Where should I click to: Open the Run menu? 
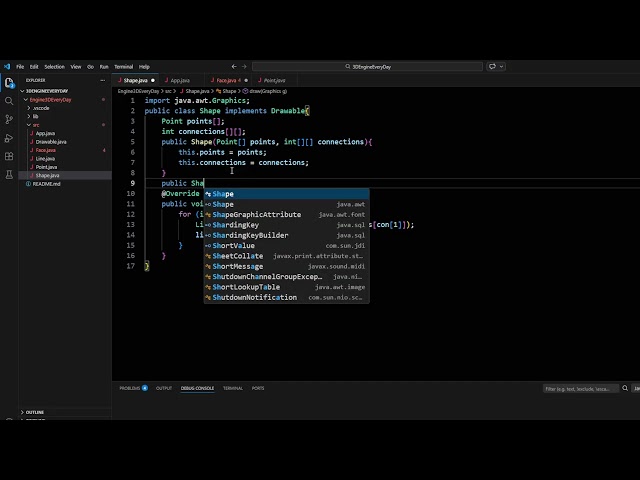point(104,67)
